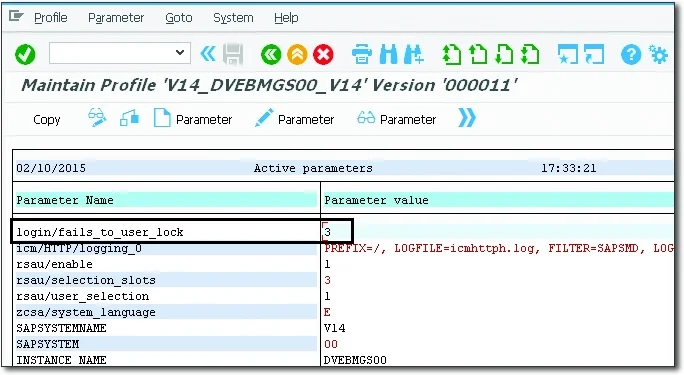Go to the First Page icon
The width and height of the screenshot is (684, 375).
[x=451, y=55]
